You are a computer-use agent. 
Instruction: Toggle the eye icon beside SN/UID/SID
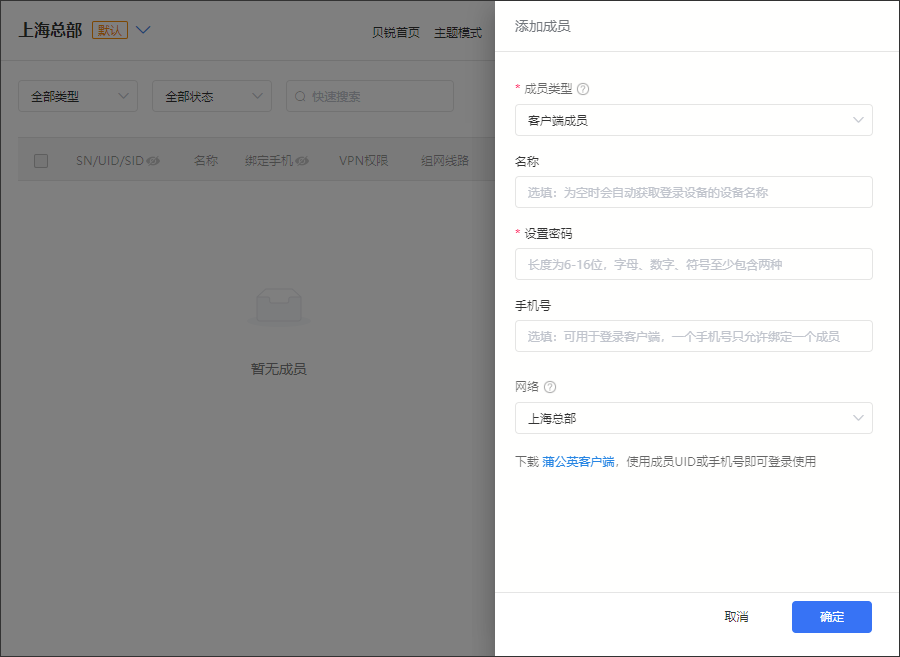153,161
